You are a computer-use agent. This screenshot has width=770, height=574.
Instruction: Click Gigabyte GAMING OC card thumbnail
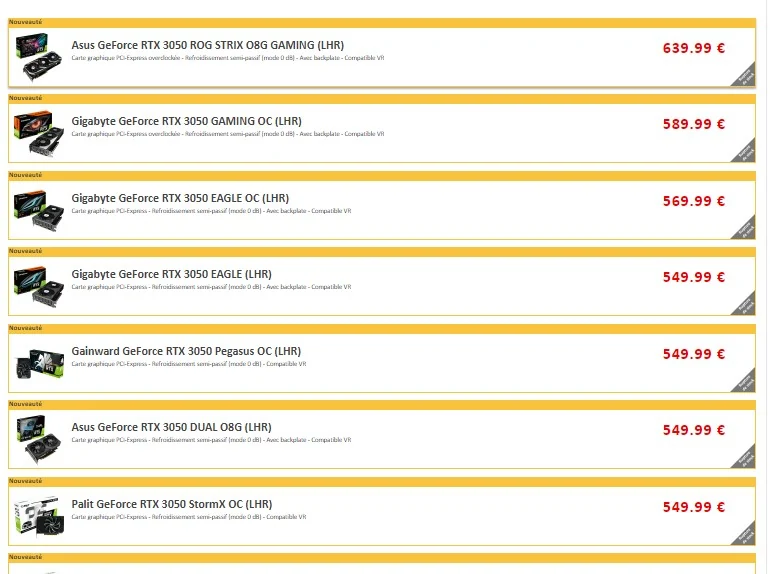(x=39, y=133)
